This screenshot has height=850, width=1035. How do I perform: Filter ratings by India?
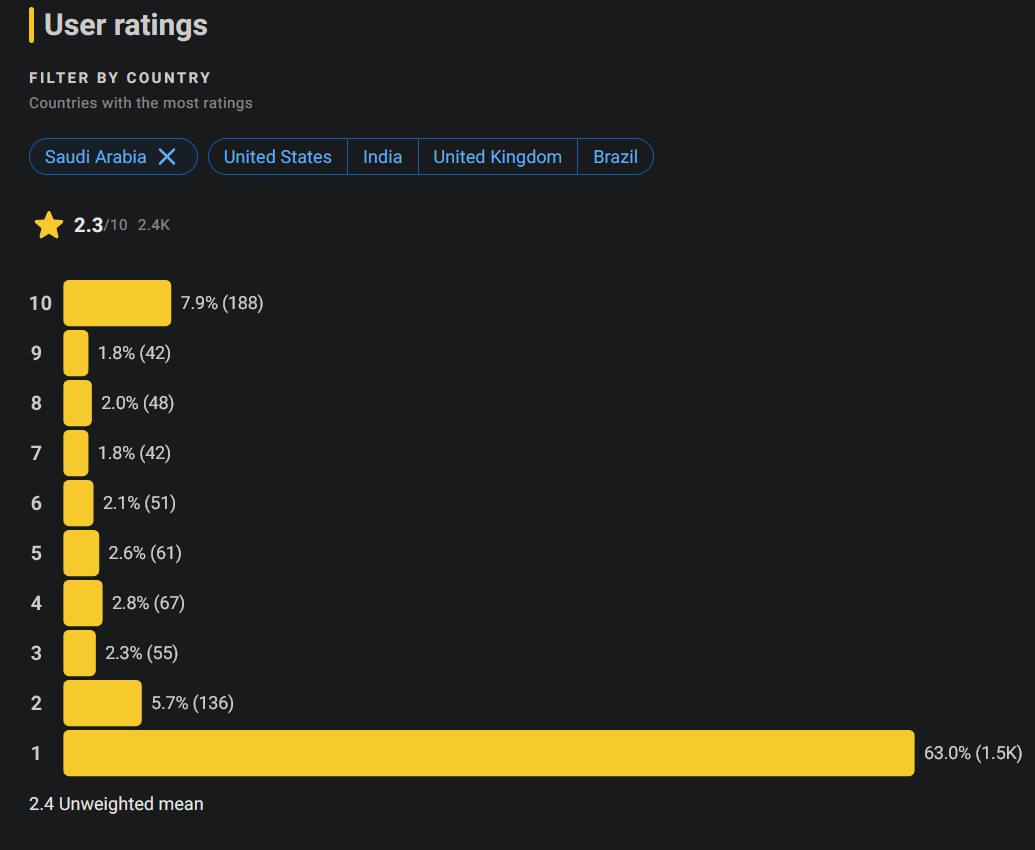coord(382,157)
